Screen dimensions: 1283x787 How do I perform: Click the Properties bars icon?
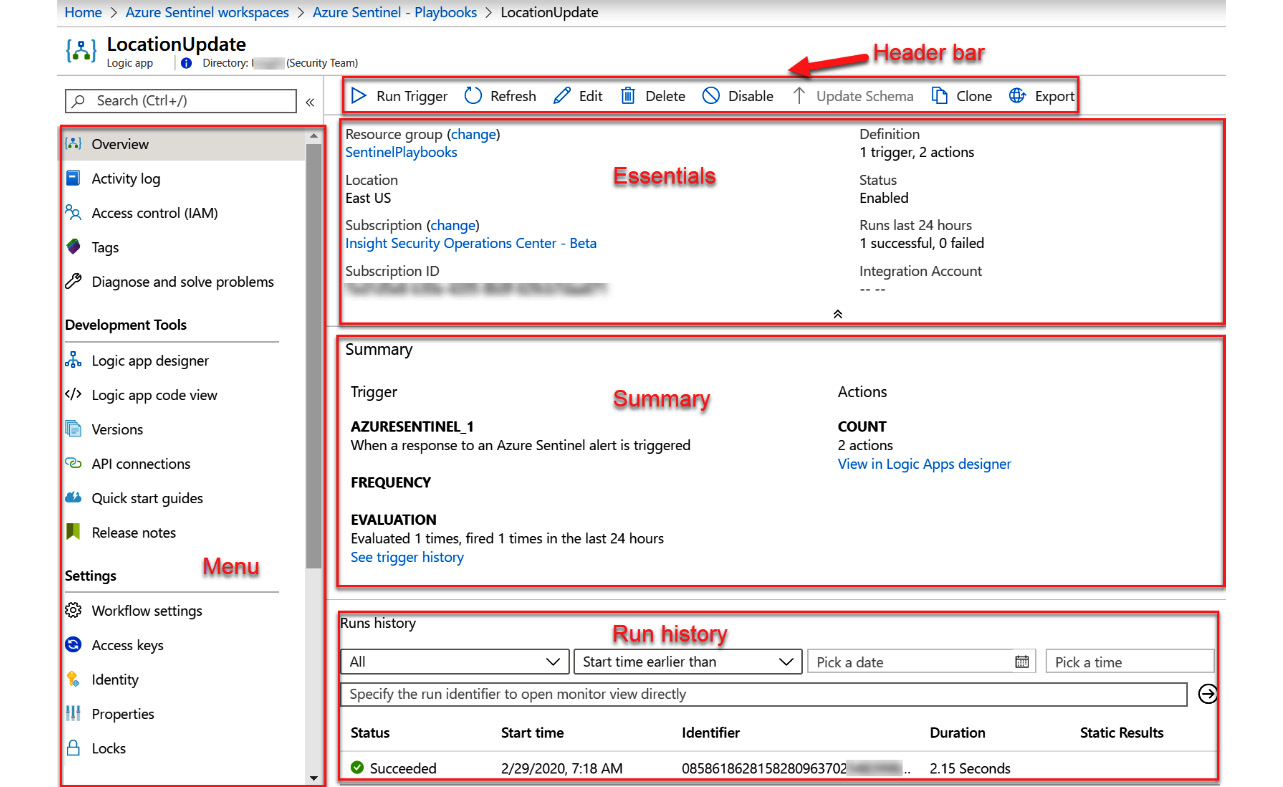73,713
